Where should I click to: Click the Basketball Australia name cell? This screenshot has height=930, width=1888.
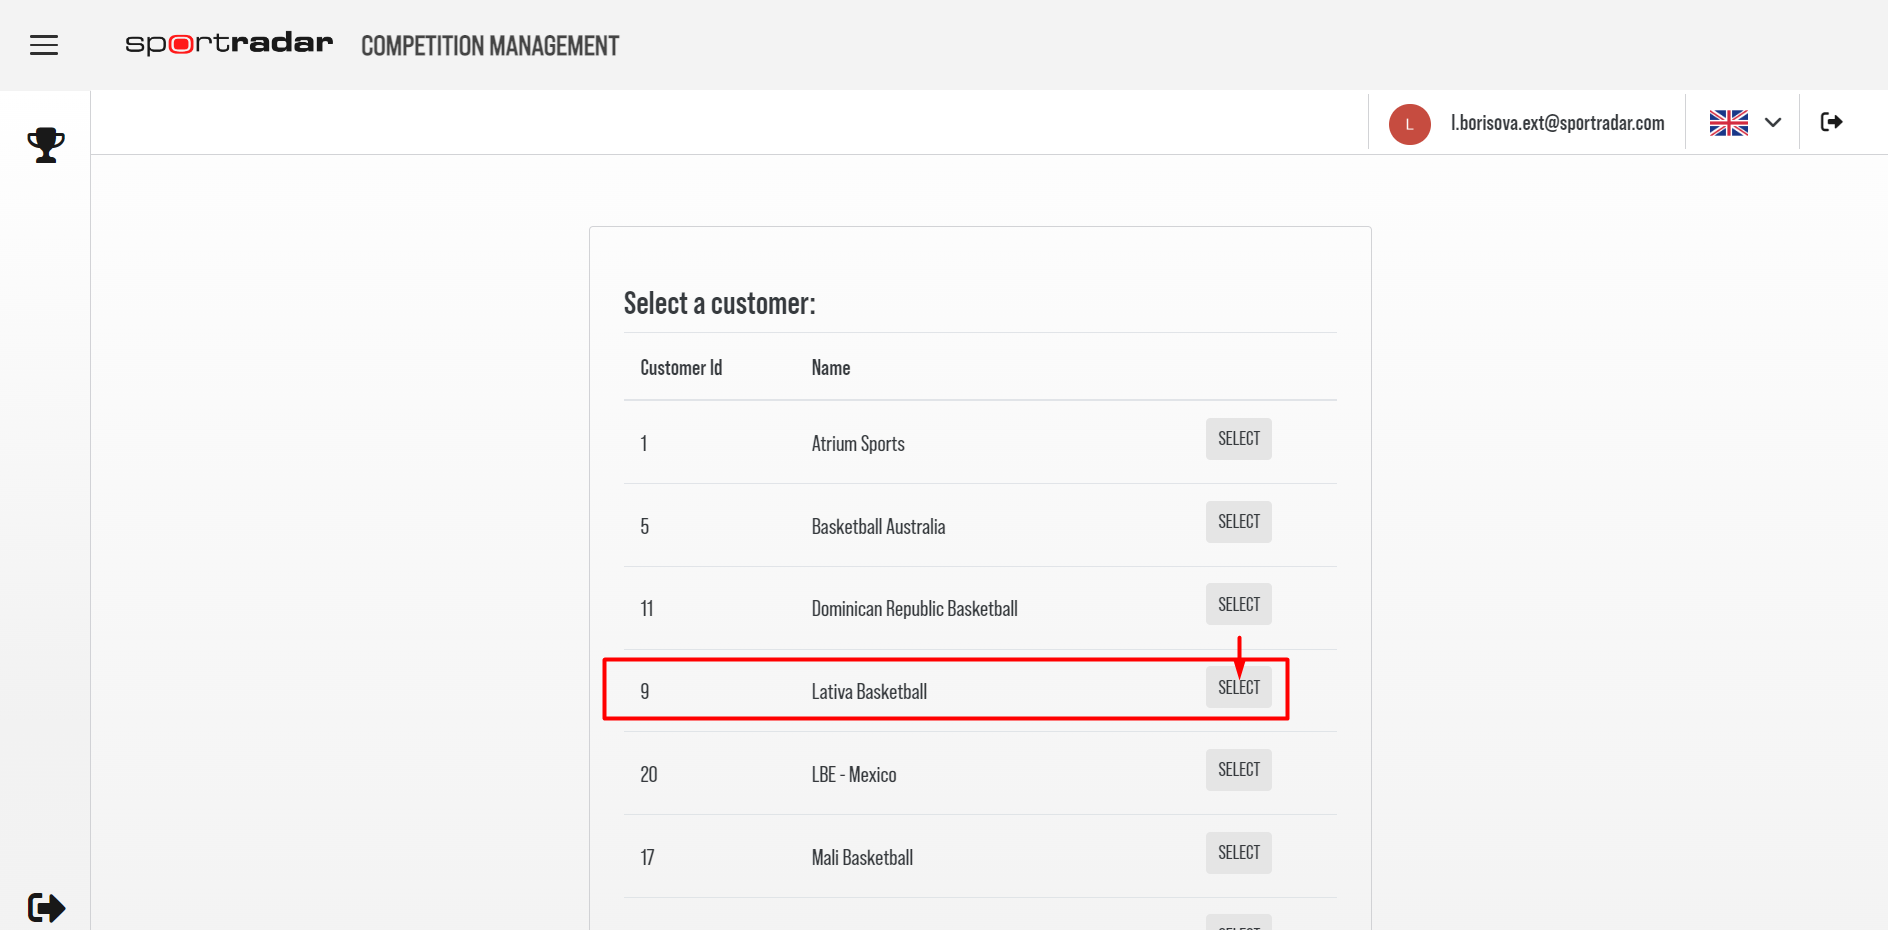[878, 526]
